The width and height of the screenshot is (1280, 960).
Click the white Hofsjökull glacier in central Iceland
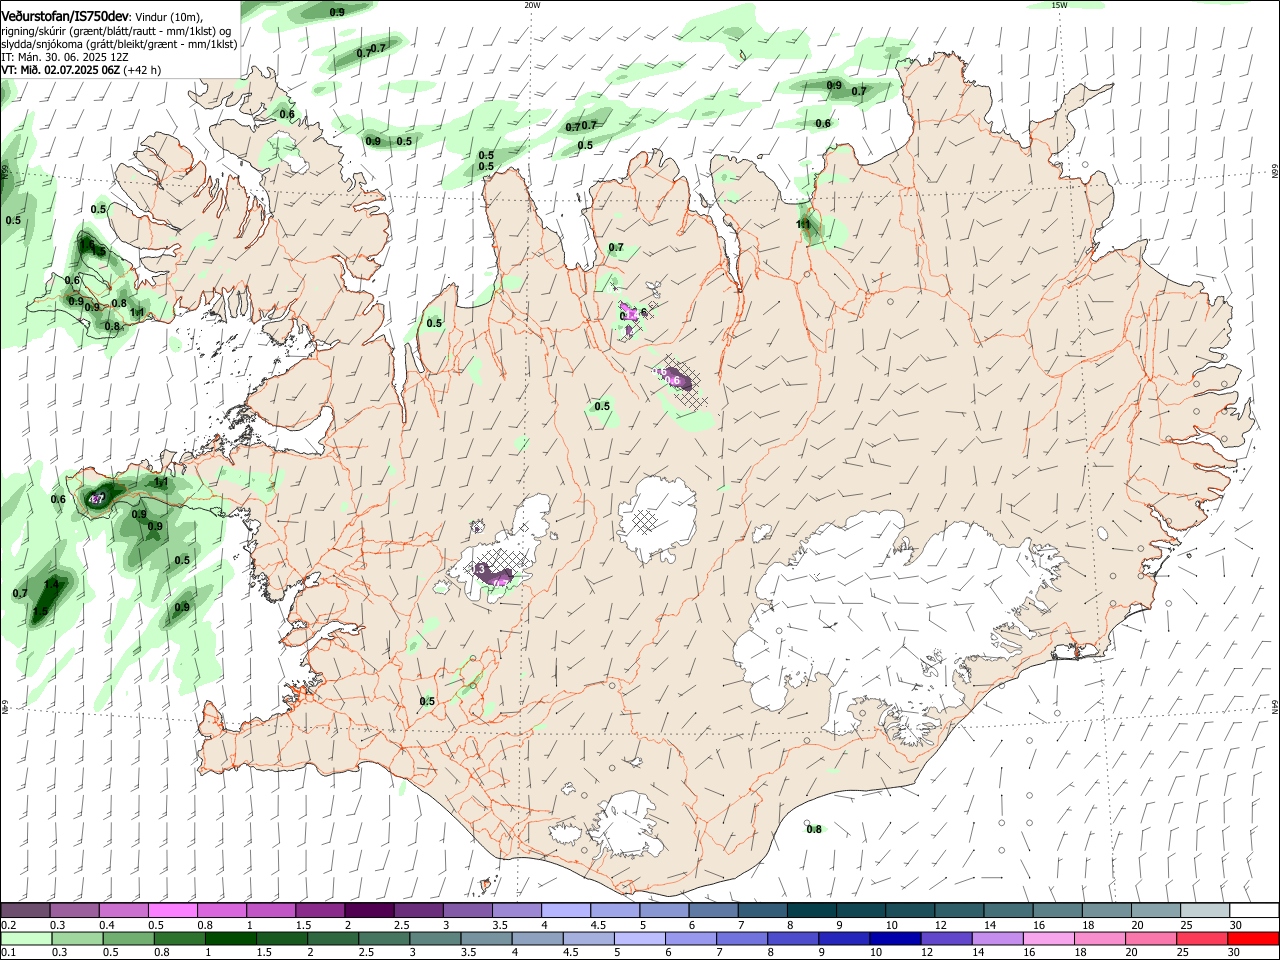point(658,518)
